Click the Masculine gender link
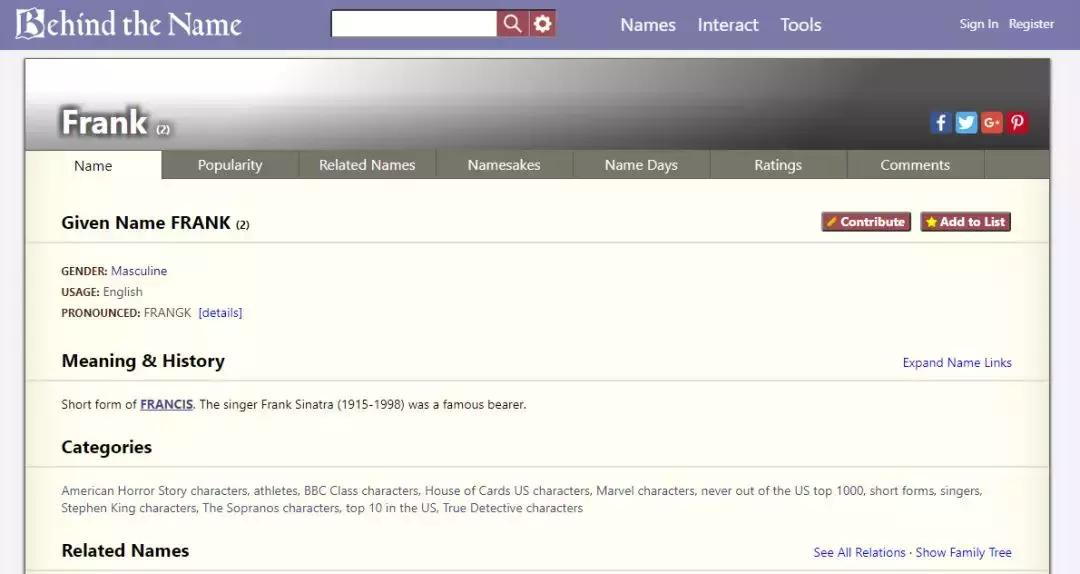This screenshot has width=1080, height=574. 139,271
